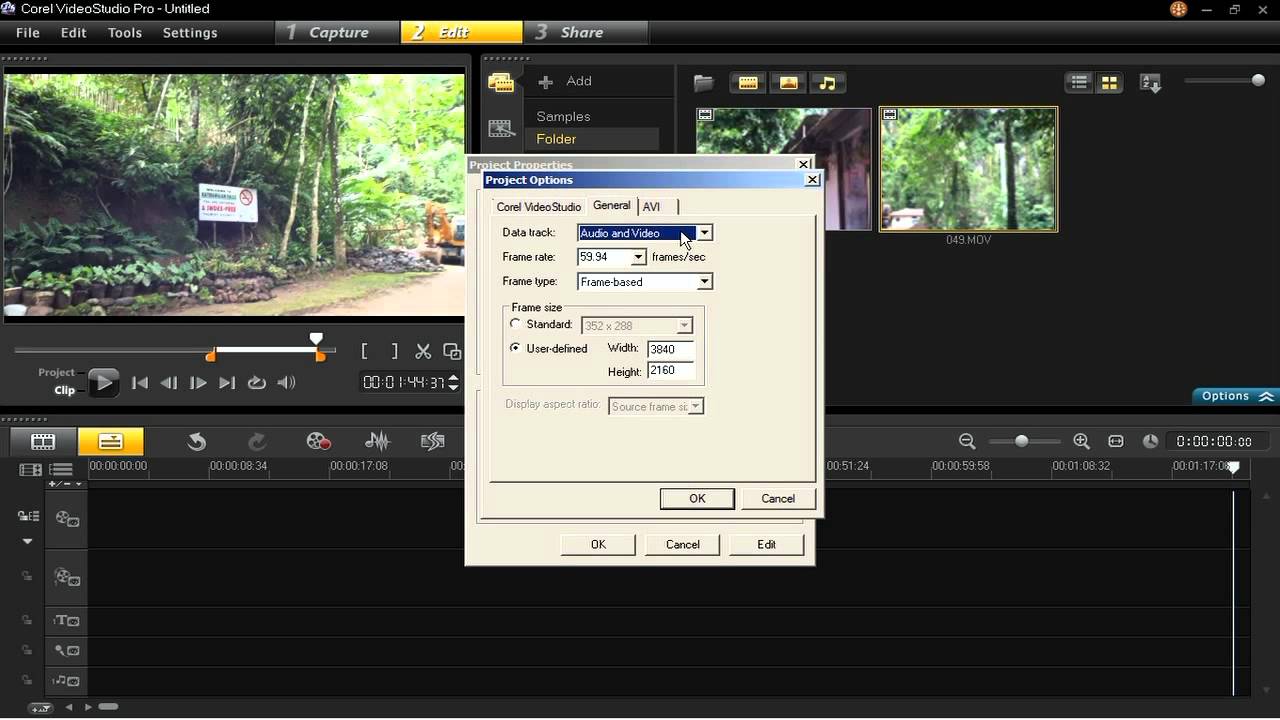Open the Sound Mixer icon
This screenshot has height=720, width=1280.
pyautogui.click(x=377, y=441)
